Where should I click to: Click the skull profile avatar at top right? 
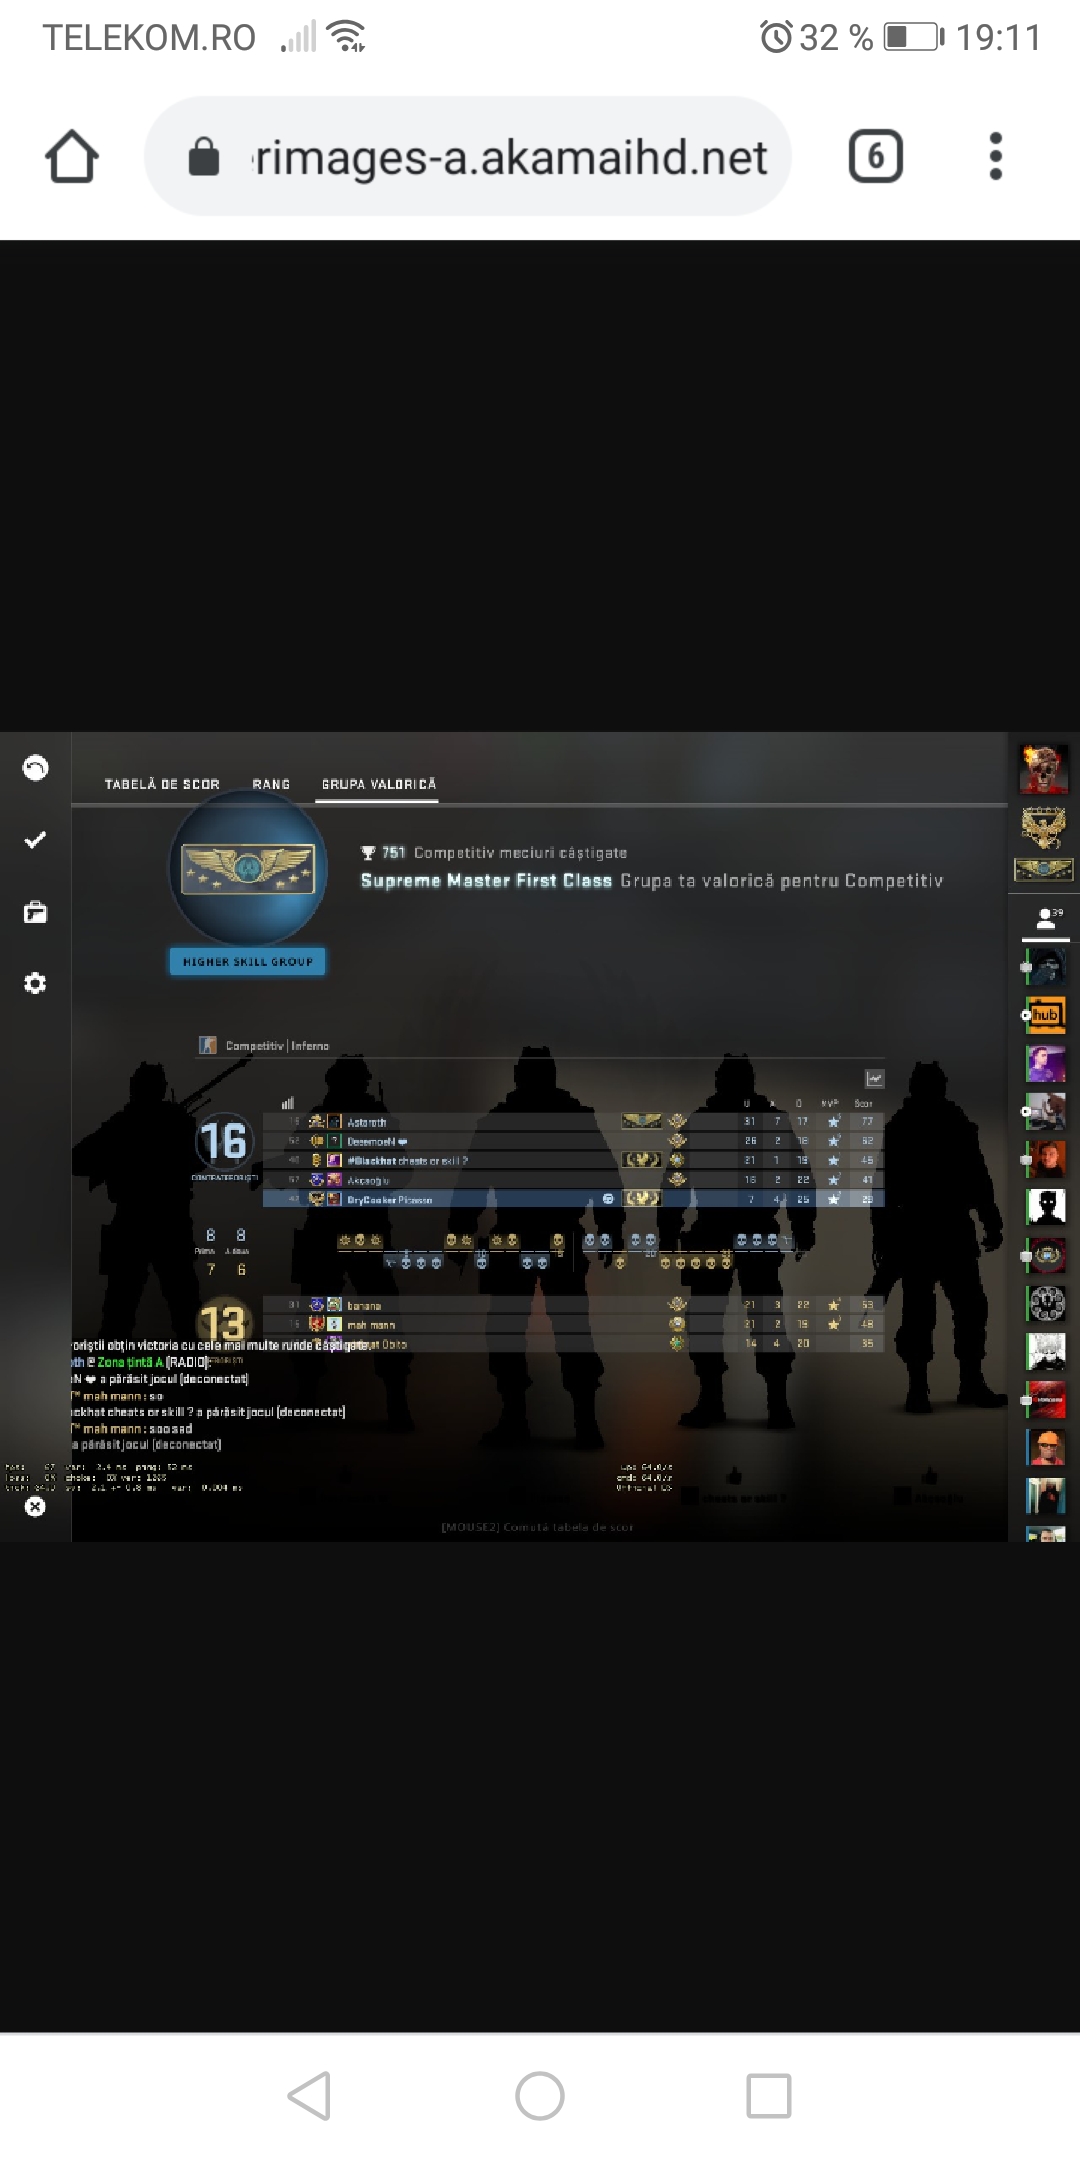1044,768
